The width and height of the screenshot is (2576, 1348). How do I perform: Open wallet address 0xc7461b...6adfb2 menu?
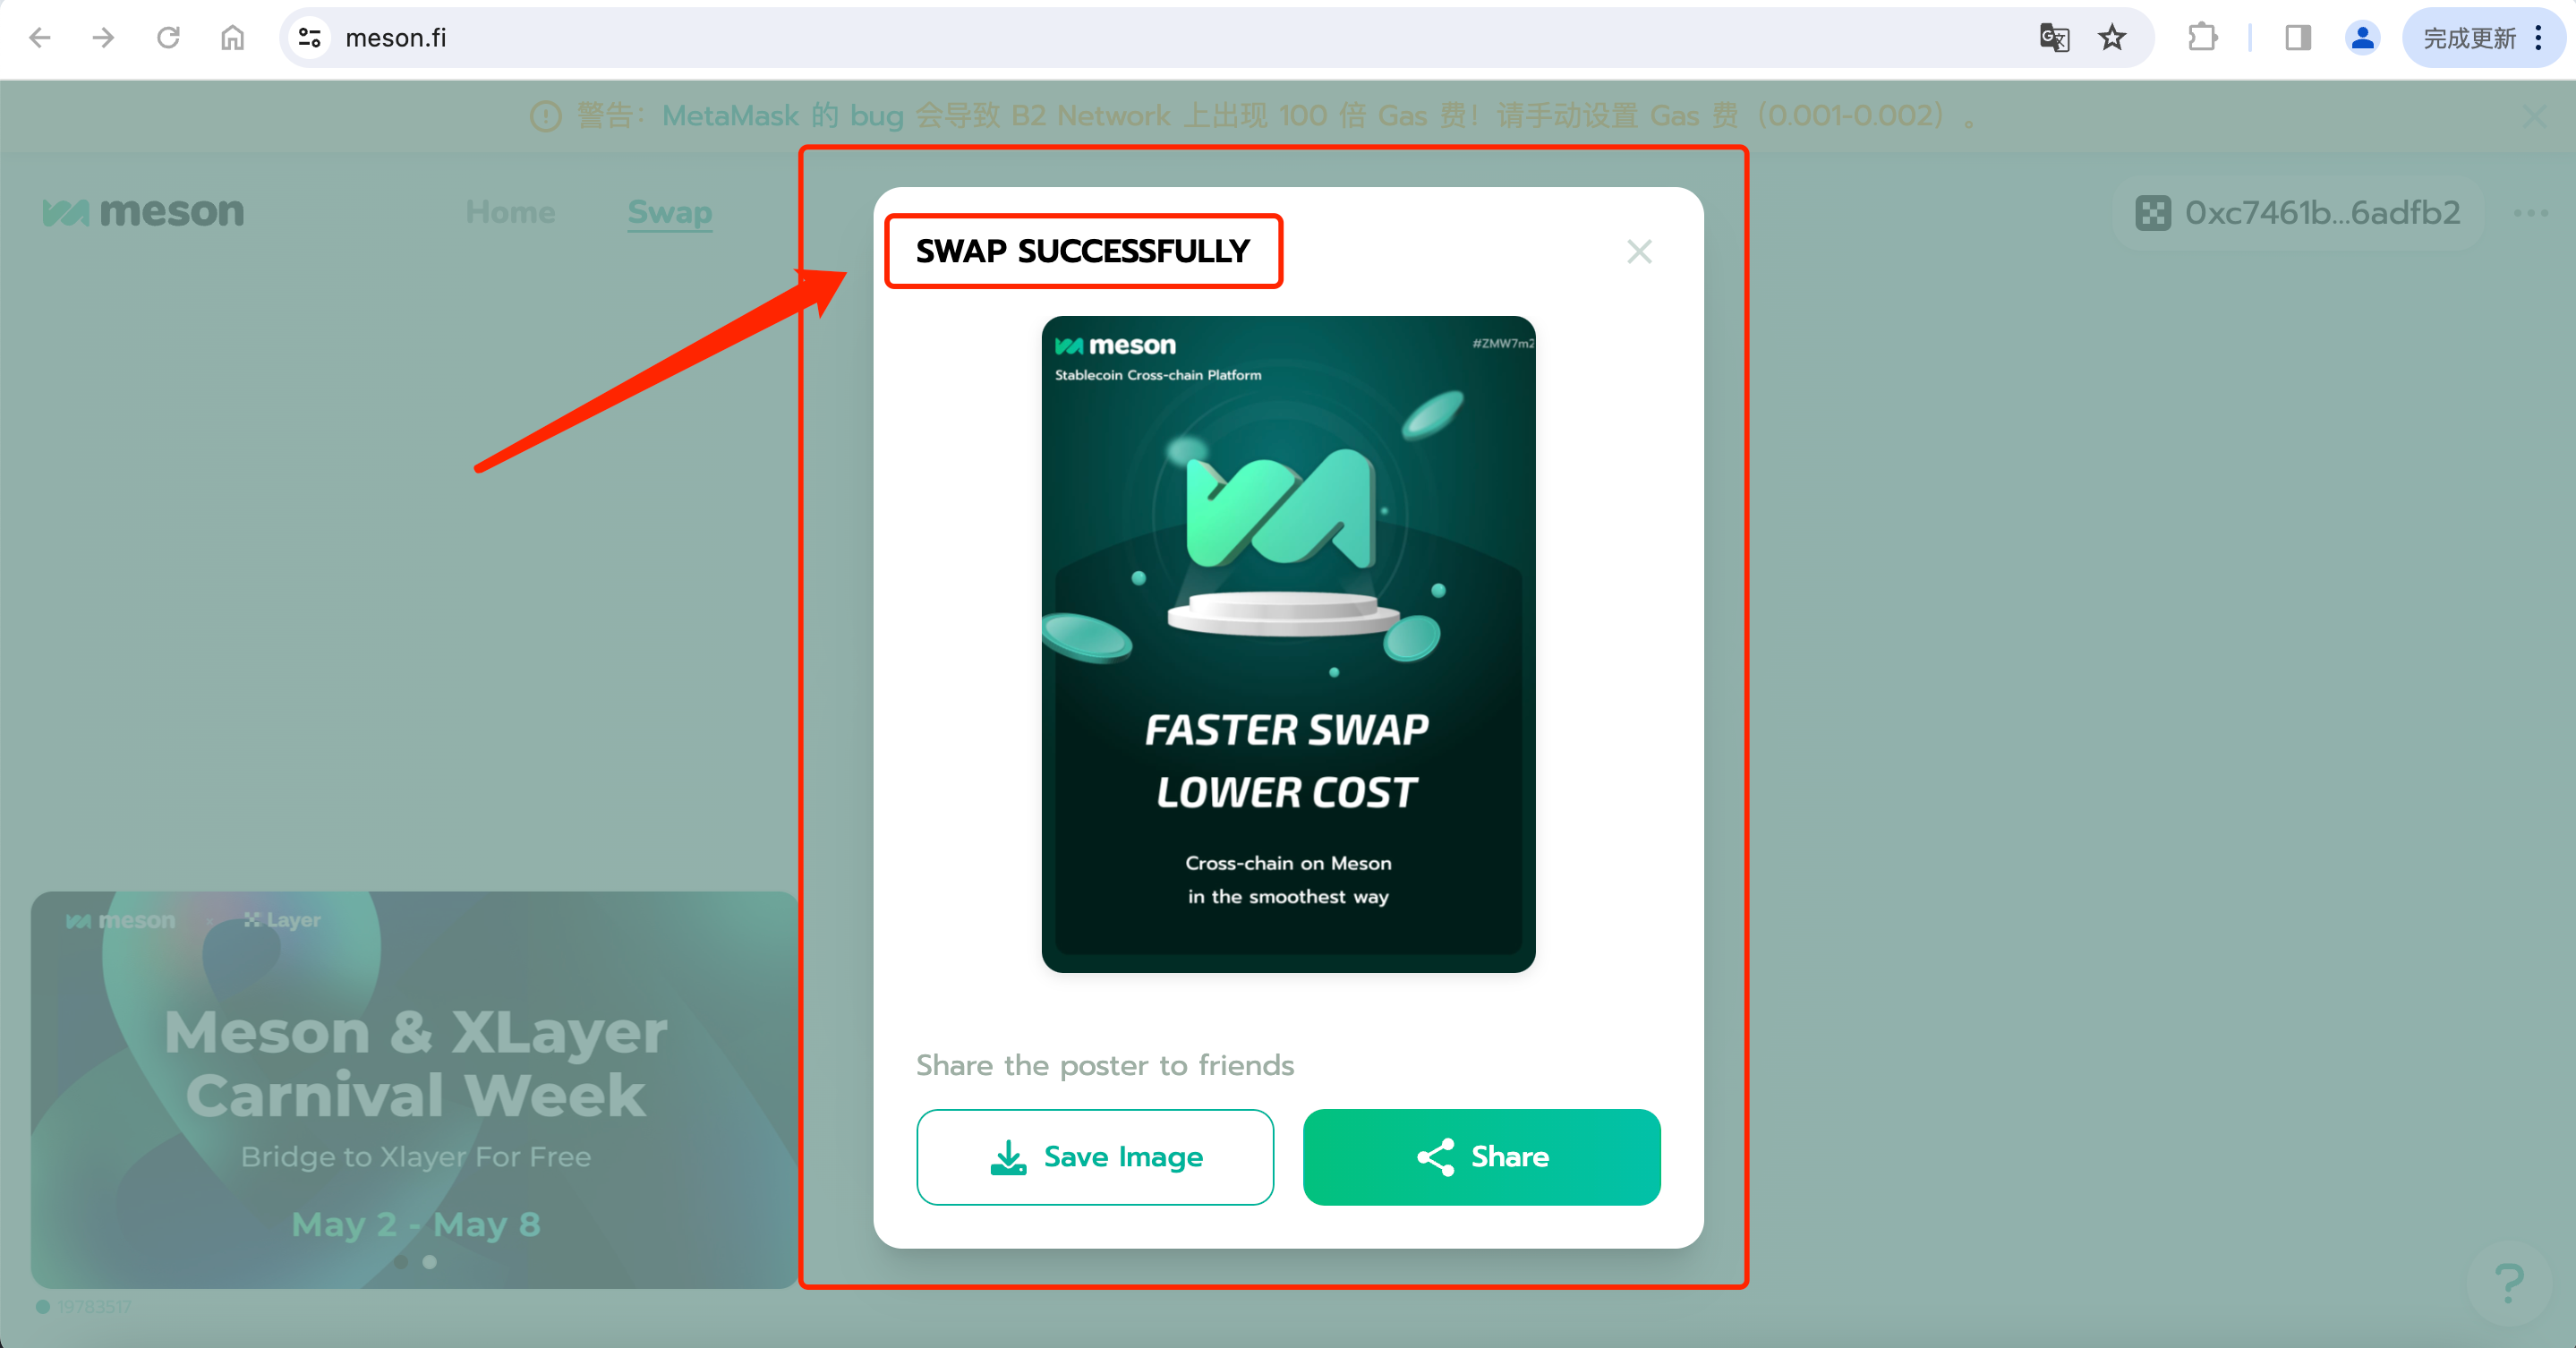[x=2296, y=212]
